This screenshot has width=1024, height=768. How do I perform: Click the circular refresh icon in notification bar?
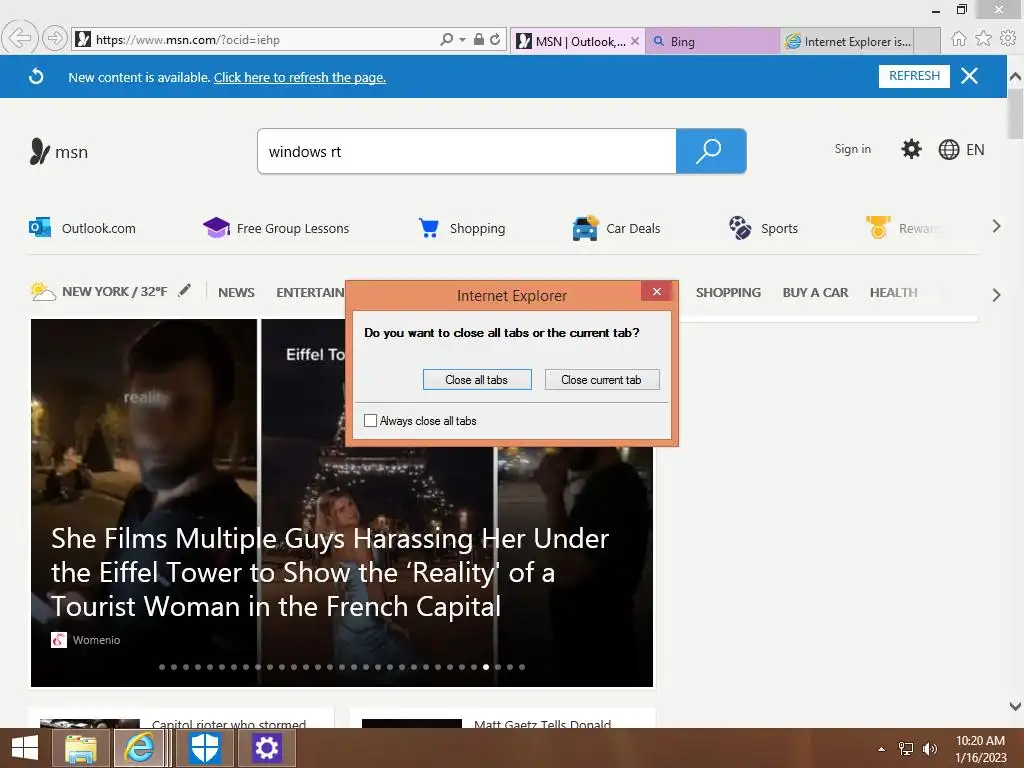(37, 76)
